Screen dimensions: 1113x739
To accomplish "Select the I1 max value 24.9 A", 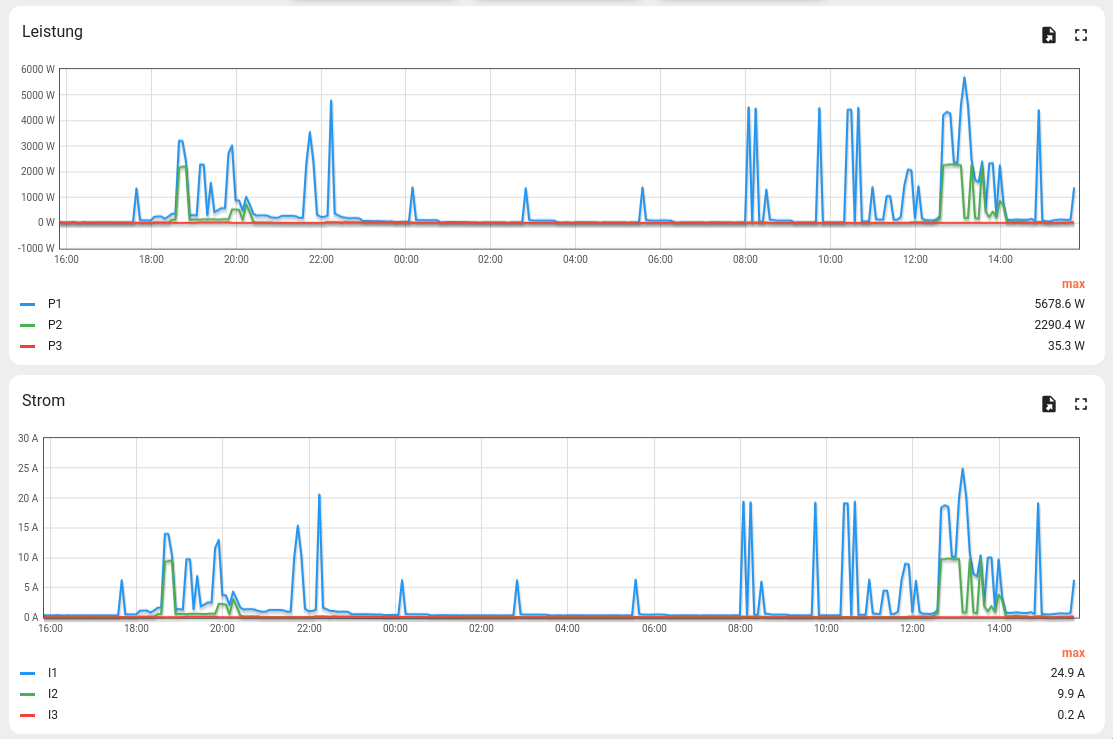I will pyautogui.click(x=1067, y=673).
